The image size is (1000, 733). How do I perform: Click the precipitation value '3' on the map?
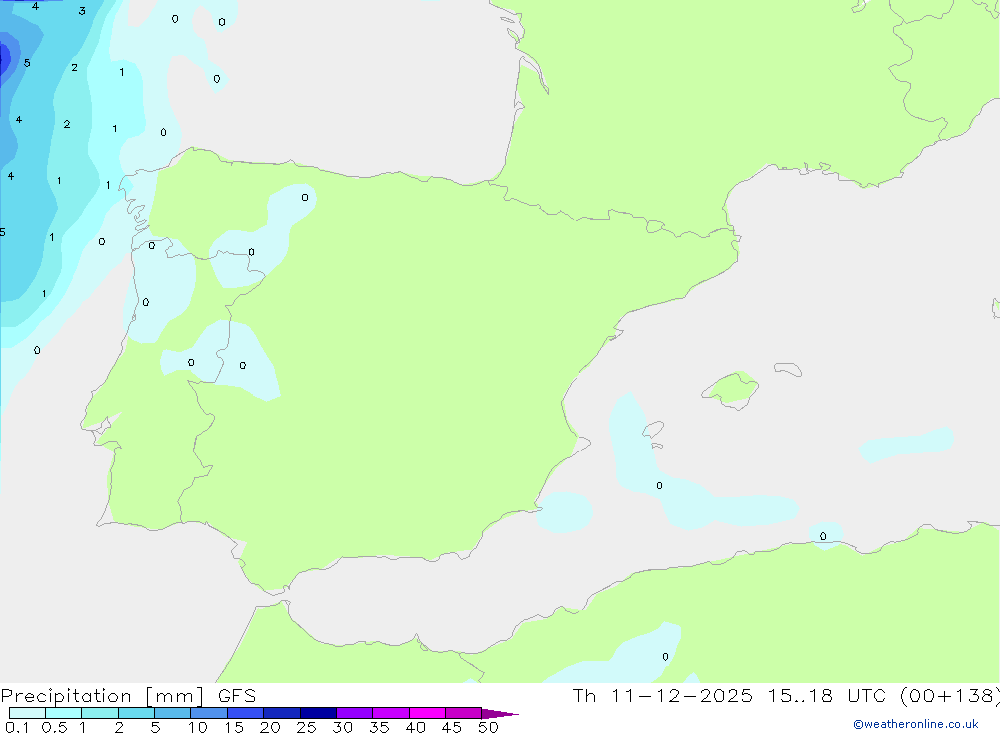[x=82, y=11]
